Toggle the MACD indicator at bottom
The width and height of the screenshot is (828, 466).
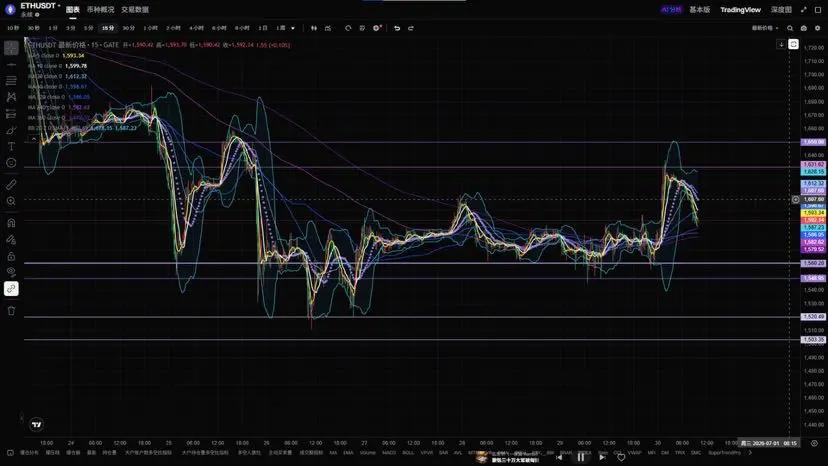(x=389, y=452)
